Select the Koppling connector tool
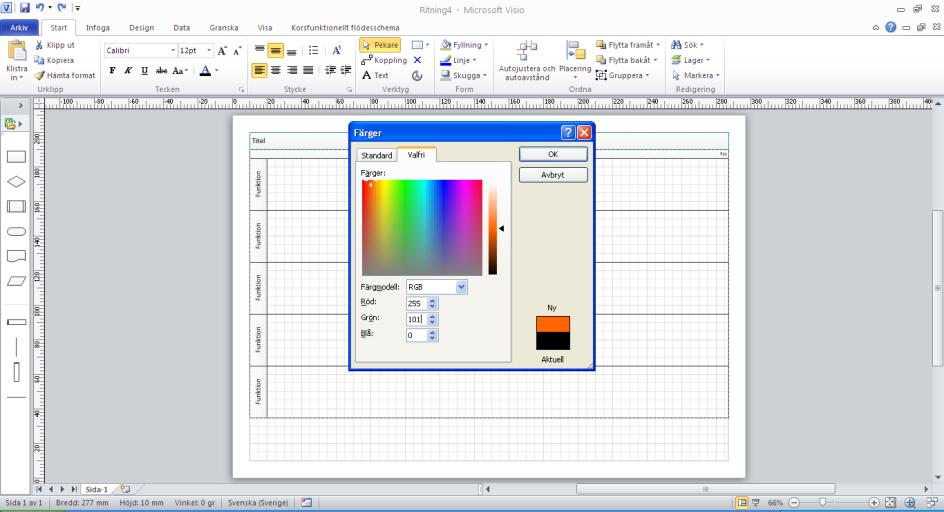Screen dimensions: 944x512 pos(384,60)
